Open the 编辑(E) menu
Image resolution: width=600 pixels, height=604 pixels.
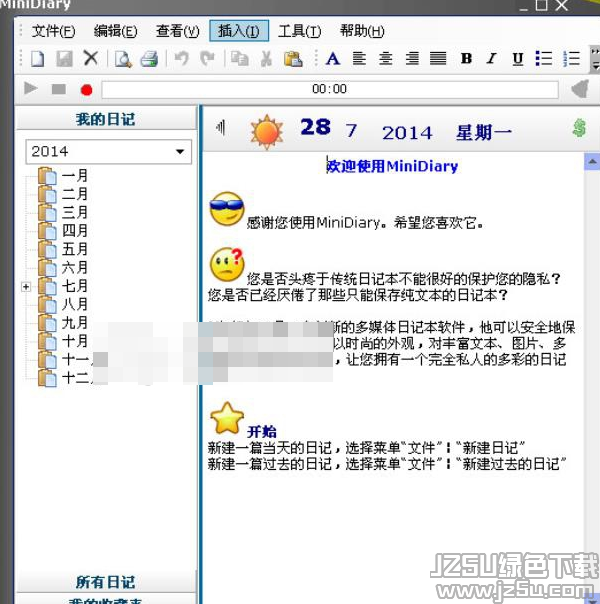tap(115, 31)
